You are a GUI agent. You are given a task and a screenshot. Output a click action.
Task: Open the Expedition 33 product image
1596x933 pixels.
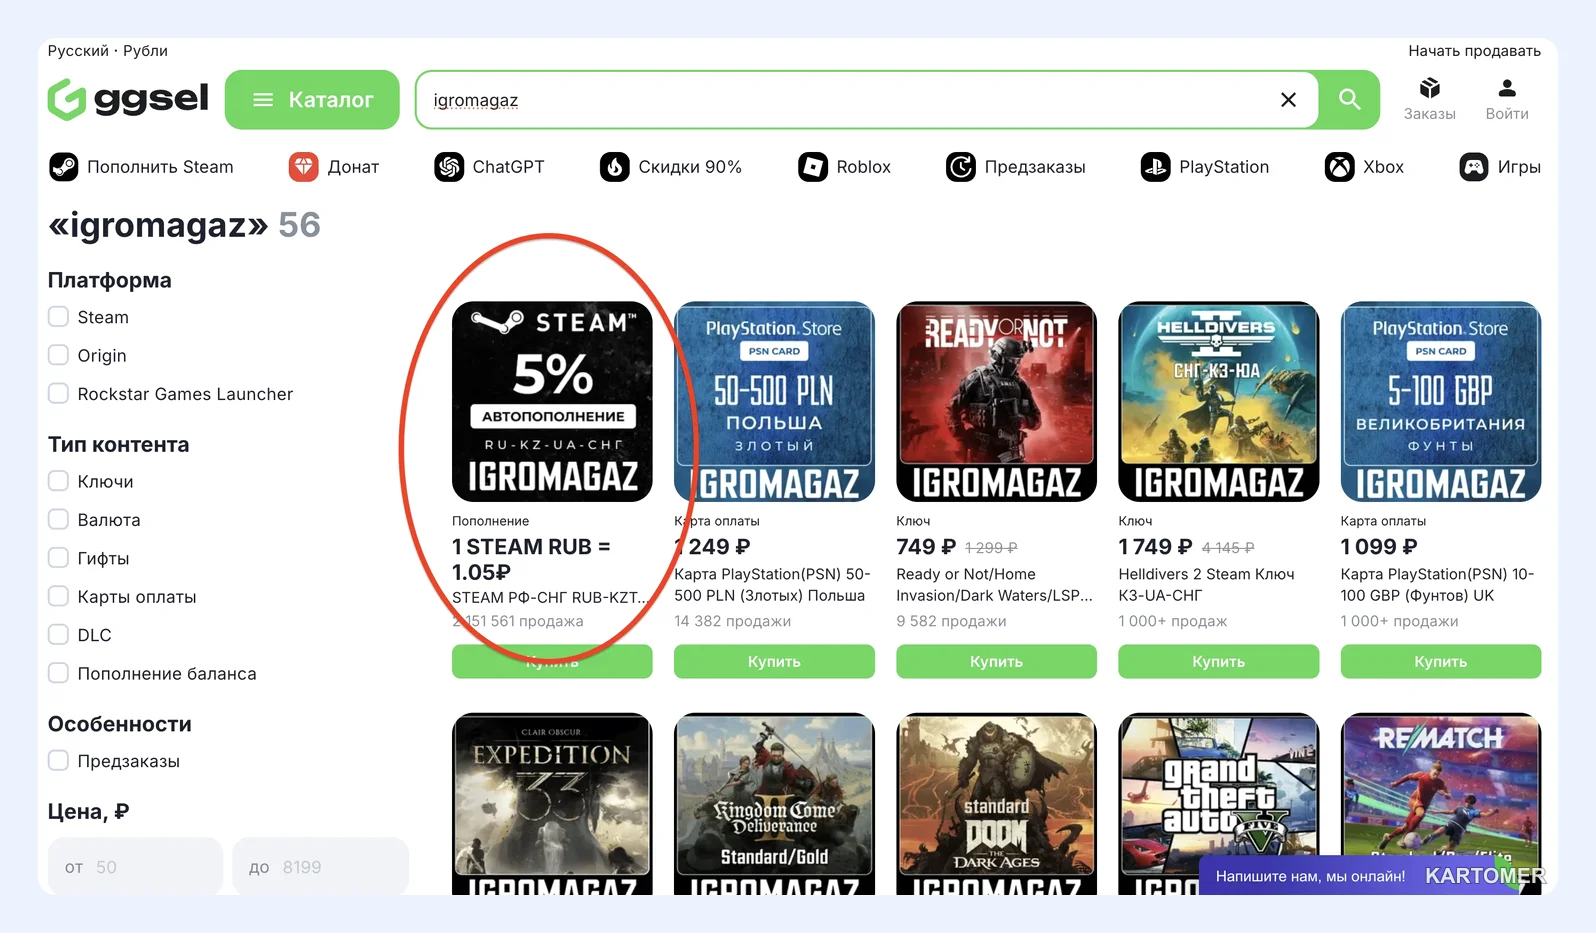[x=552, y=803]
